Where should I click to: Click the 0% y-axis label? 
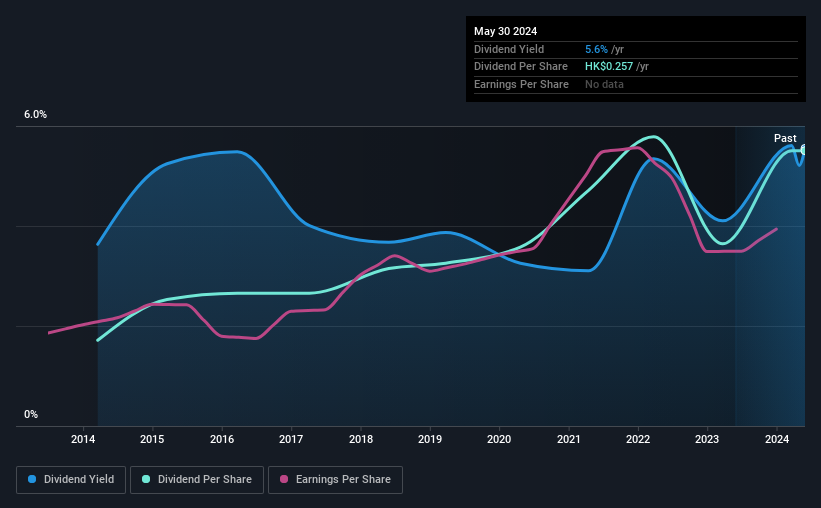click(x=31, y=414)
